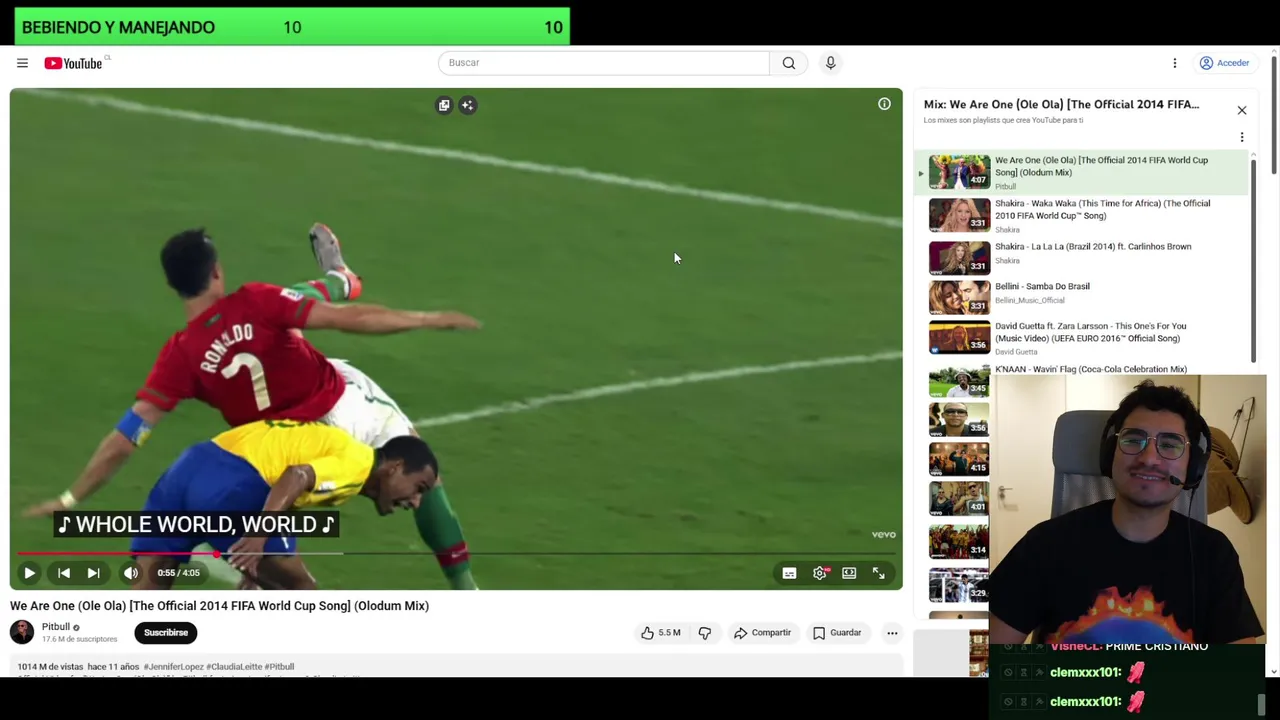
Task: Click '1014 M de vistas' description text
Action: coord(50,667)
